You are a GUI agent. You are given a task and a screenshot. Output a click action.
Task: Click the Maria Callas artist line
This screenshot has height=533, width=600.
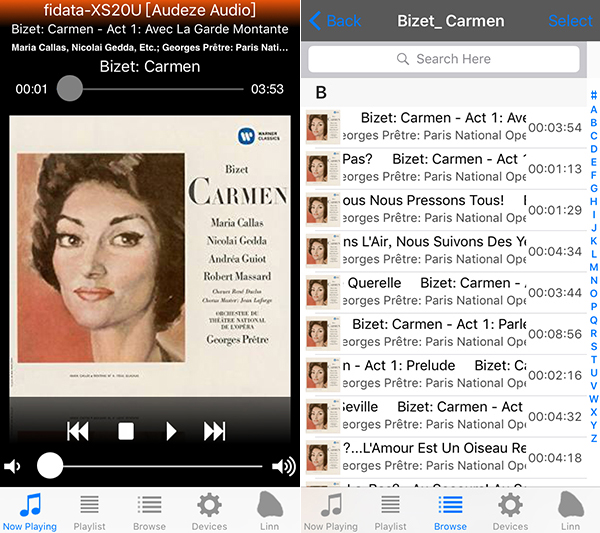(x=150, y=47)
